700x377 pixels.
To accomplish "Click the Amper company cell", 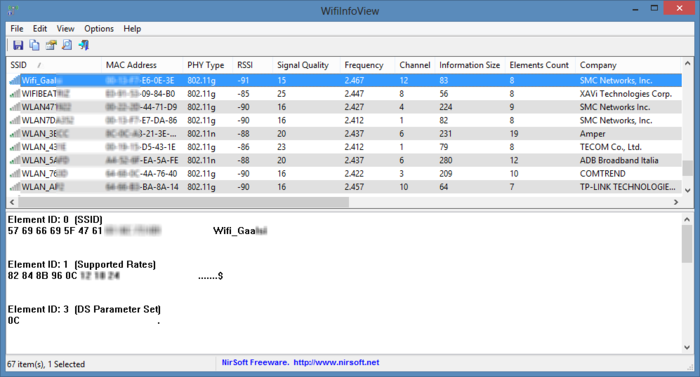I will click(x=592, y=134).
